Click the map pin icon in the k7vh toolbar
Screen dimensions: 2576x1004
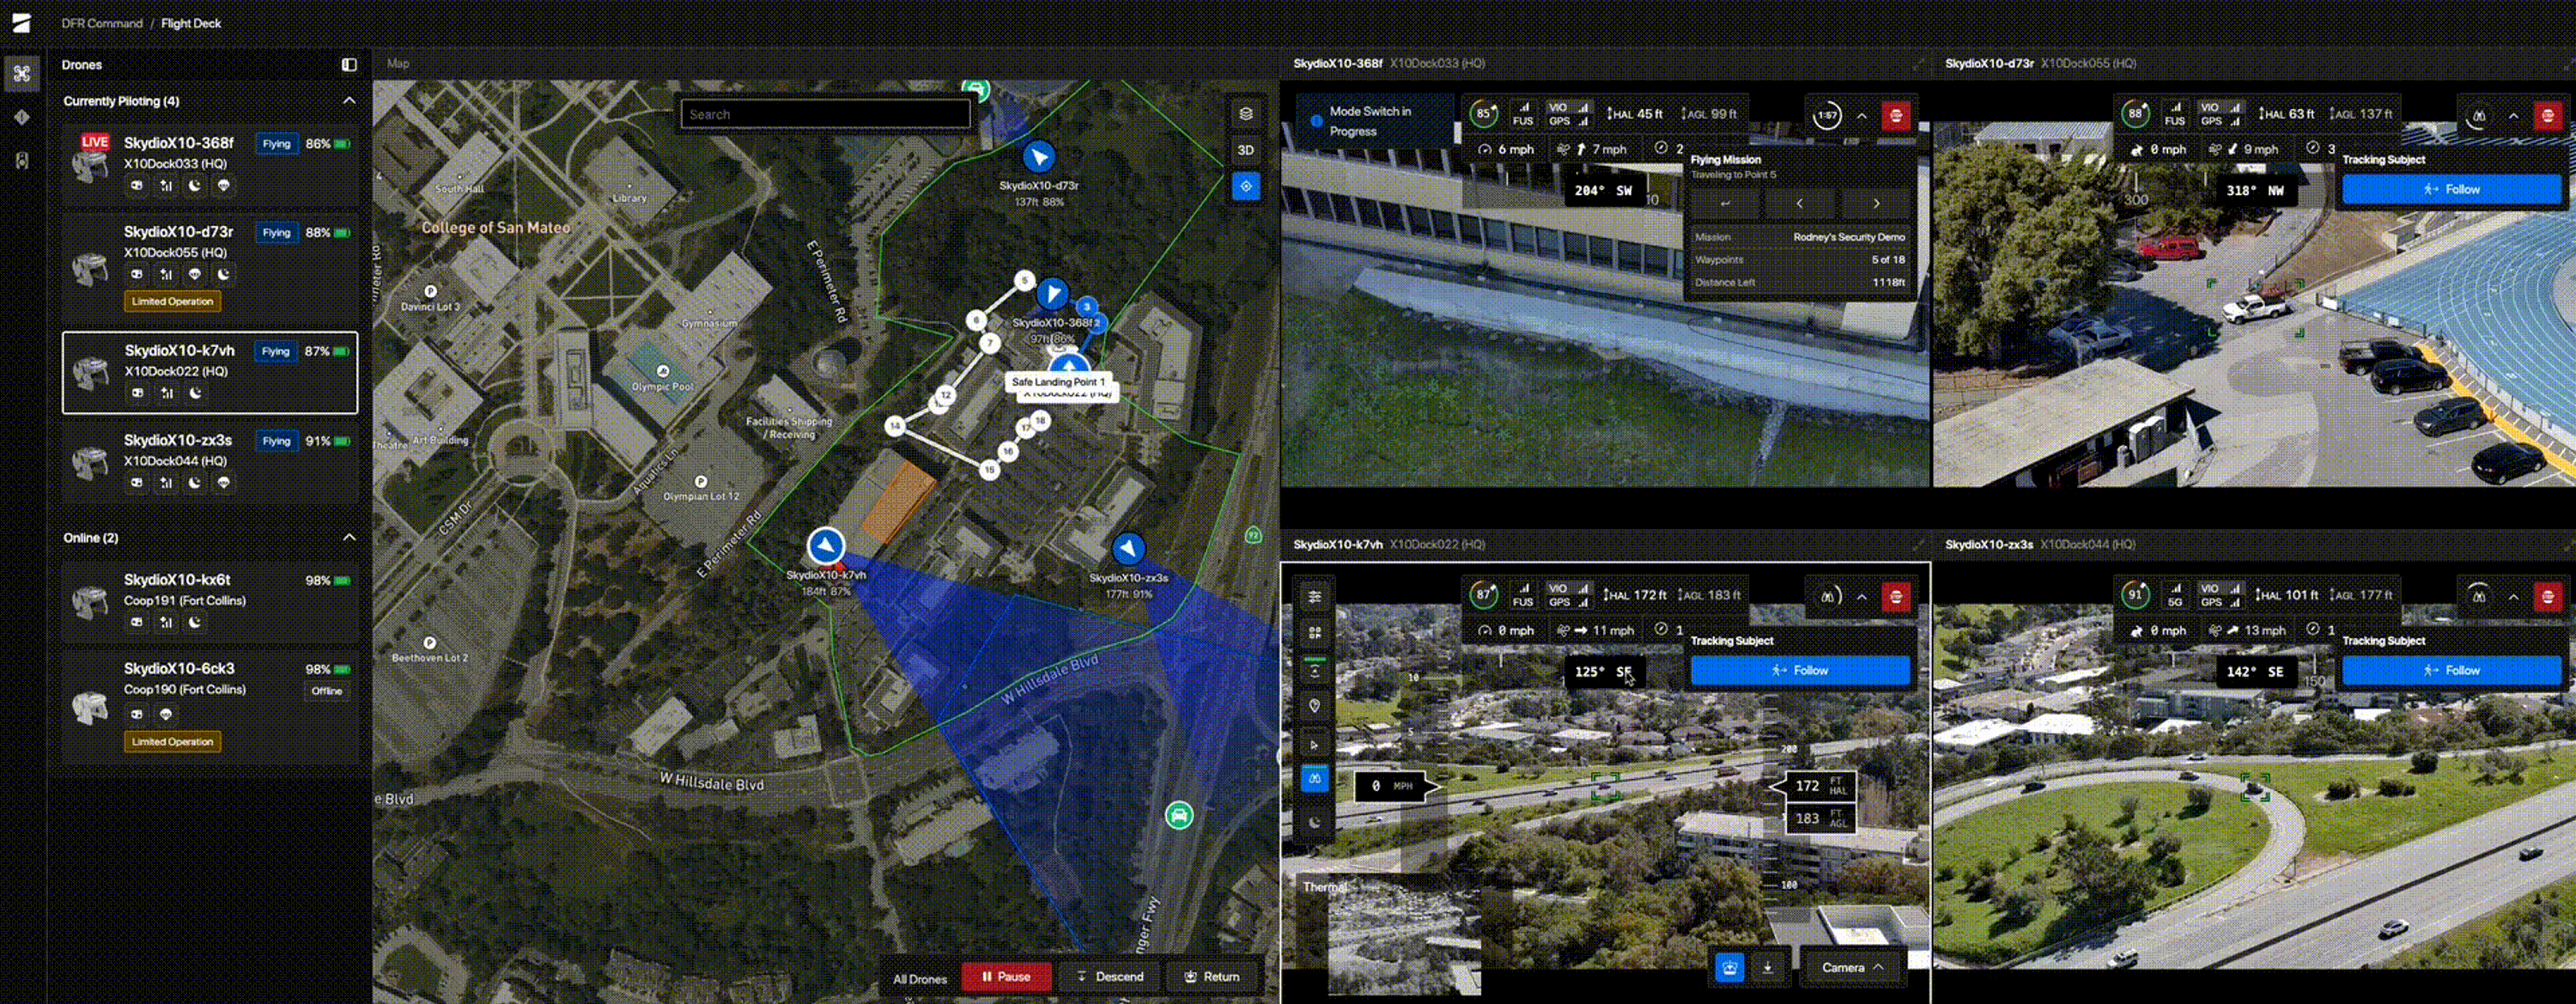coord(1314,706)
